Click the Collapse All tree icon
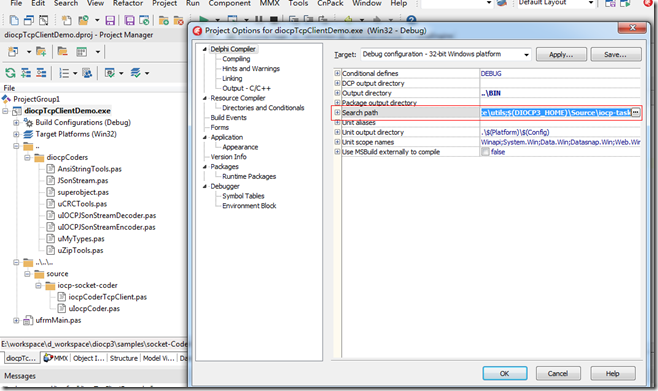The image size is (658, 391). (x=41, y=73)
